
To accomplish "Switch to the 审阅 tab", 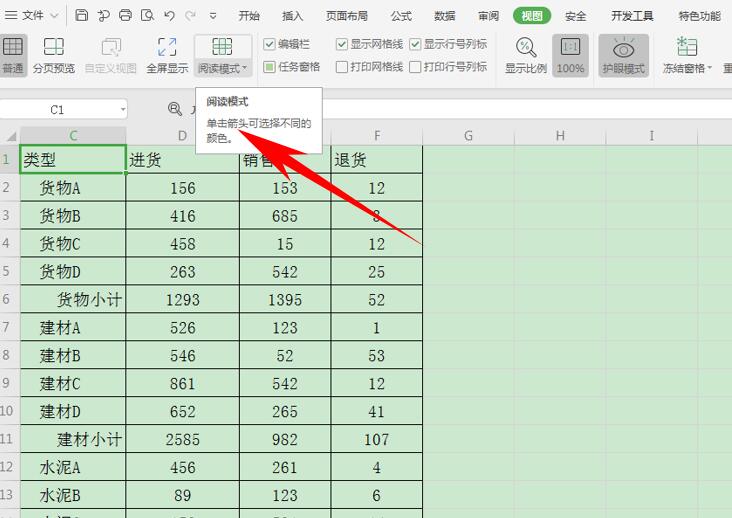I will pyautogui.click(x=488, y=16).
